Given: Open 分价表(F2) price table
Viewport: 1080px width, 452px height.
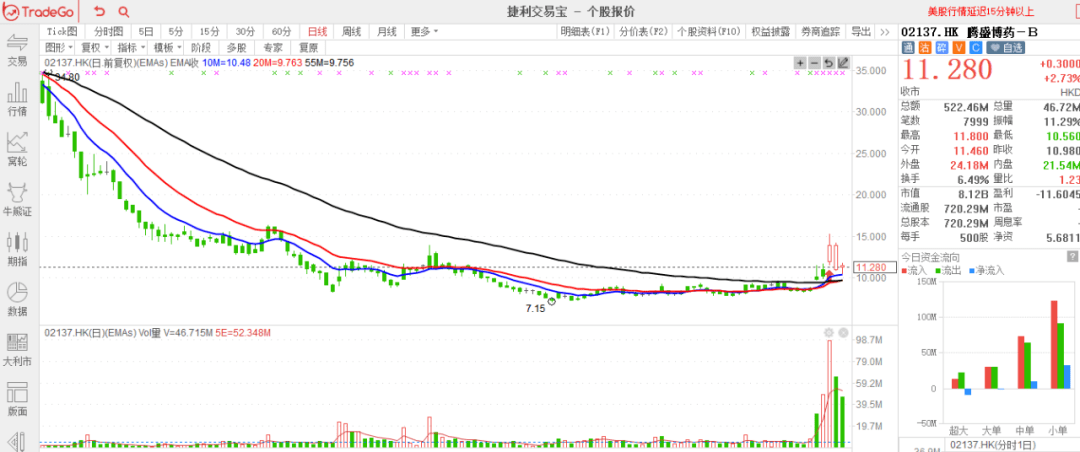Looking at the screenshot, I should 643,32.
